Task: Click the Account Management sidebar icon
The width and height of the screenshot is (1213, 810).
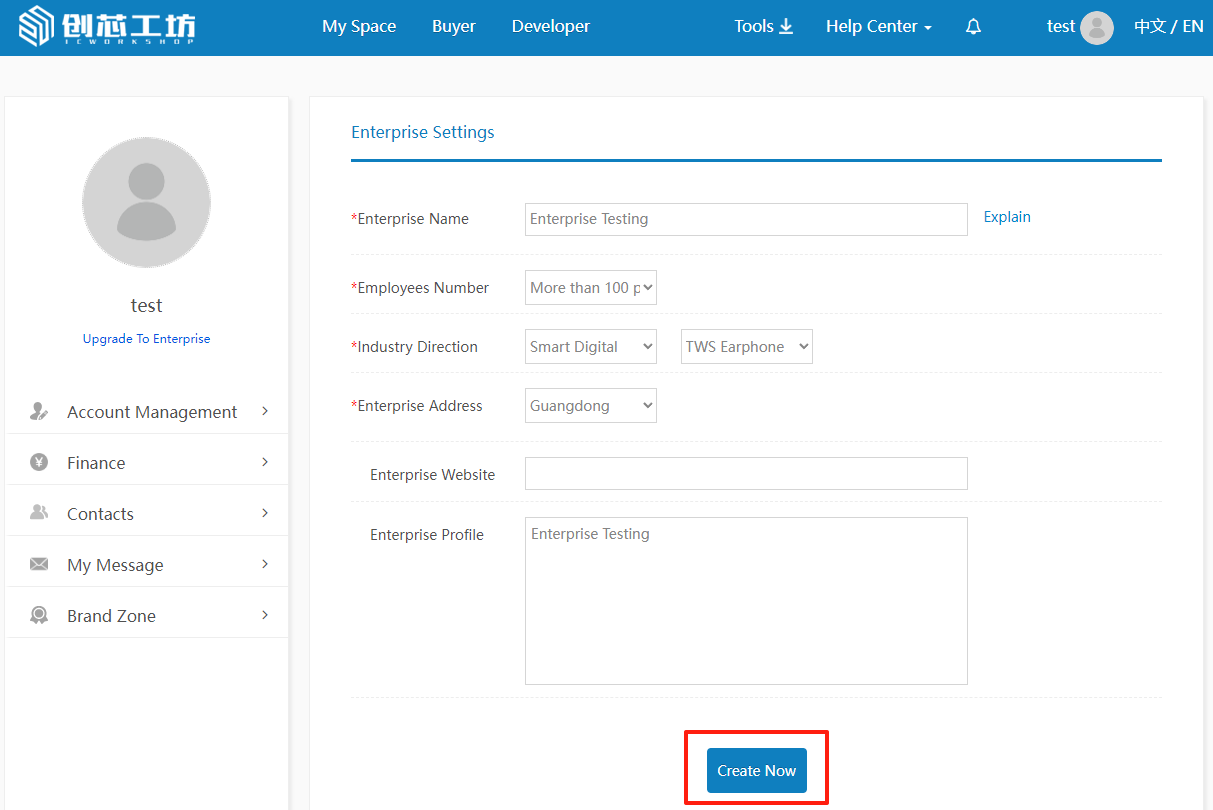Action: (39, 411)
